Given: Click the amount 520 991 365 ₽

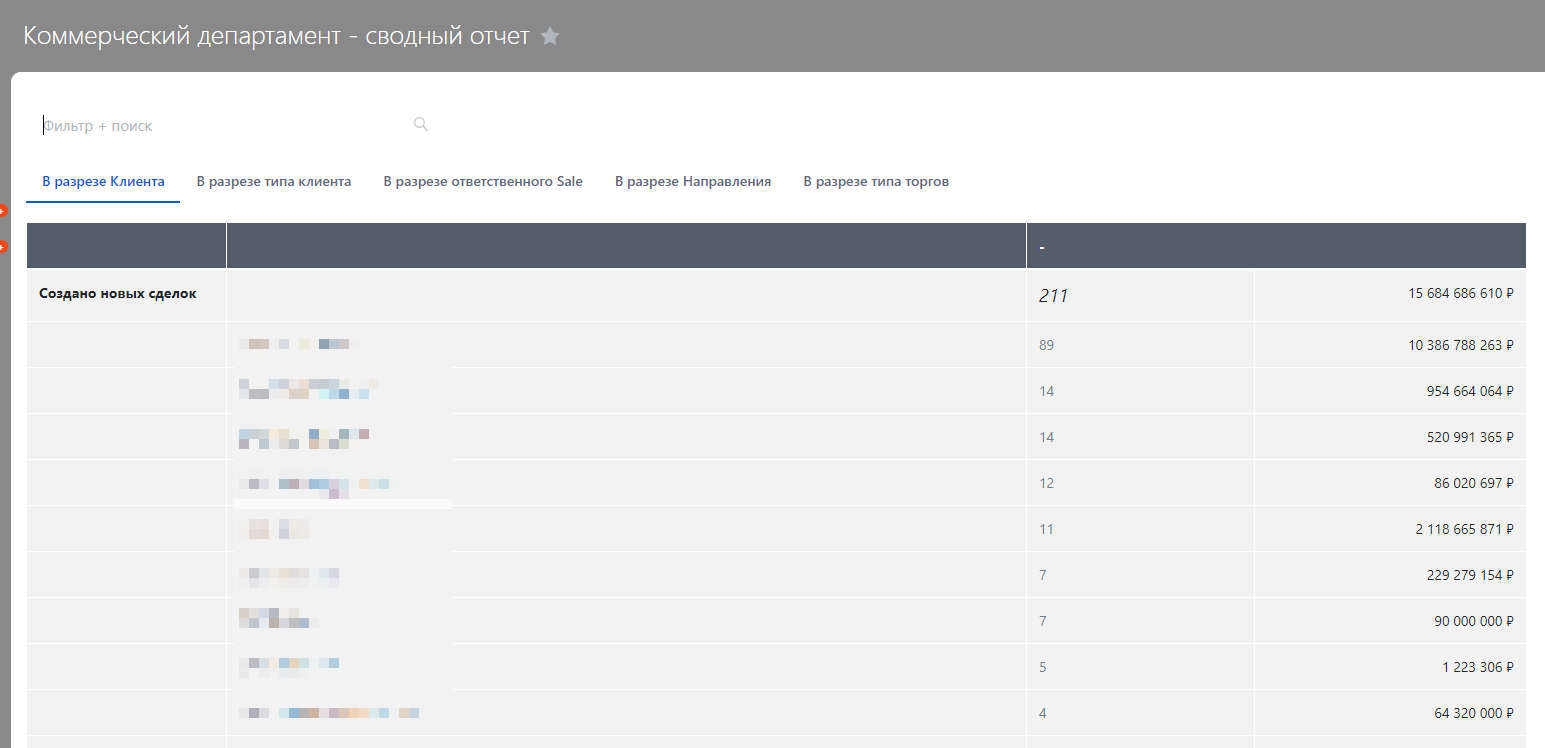Looking at the screenshot, I should [1470, 437].
